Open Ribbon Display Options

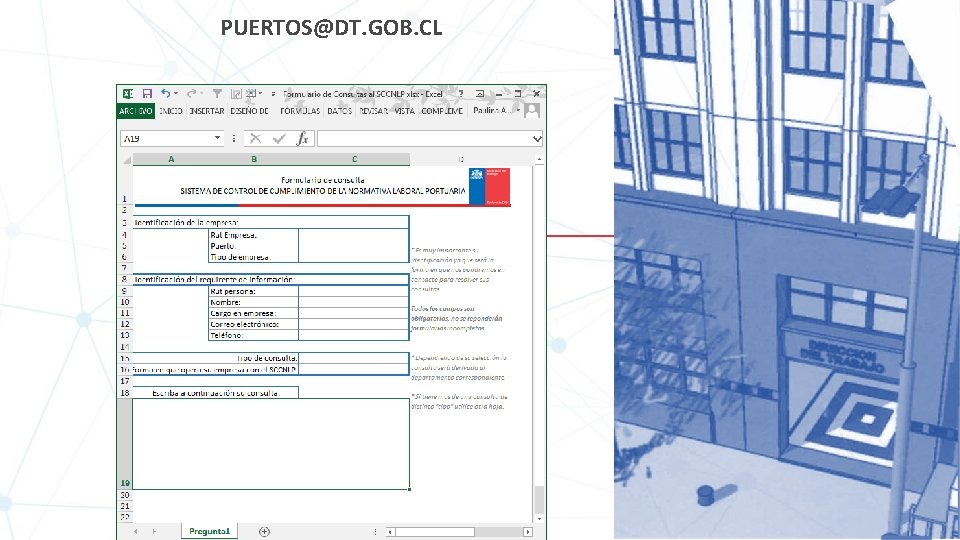[480, 94]
